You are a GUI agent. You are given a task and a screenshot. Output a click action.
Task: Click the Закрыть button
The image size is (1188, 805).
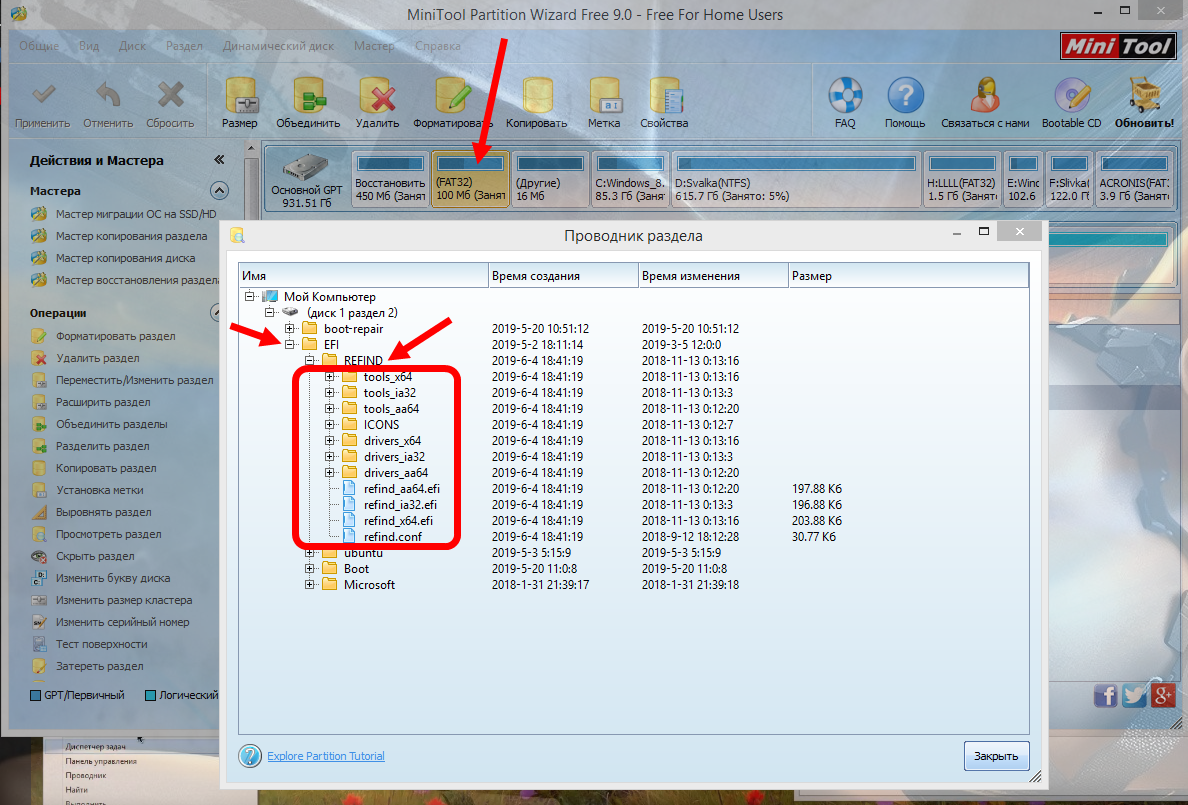996,756
